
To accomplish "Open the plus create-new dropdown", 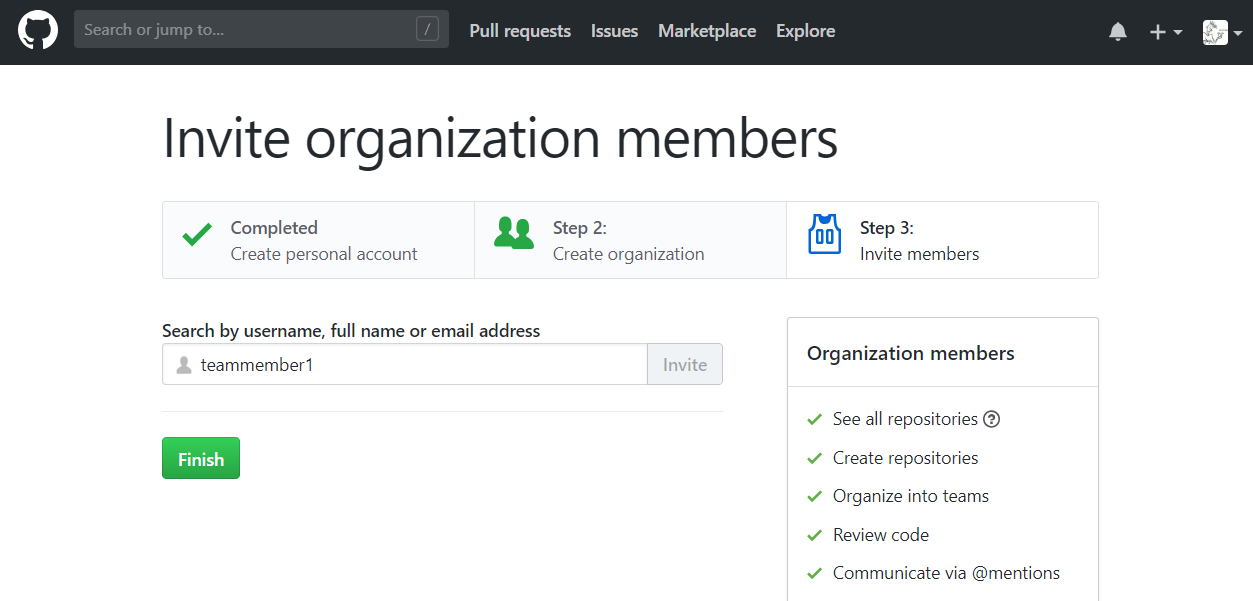I will [x=1166, y=32].
